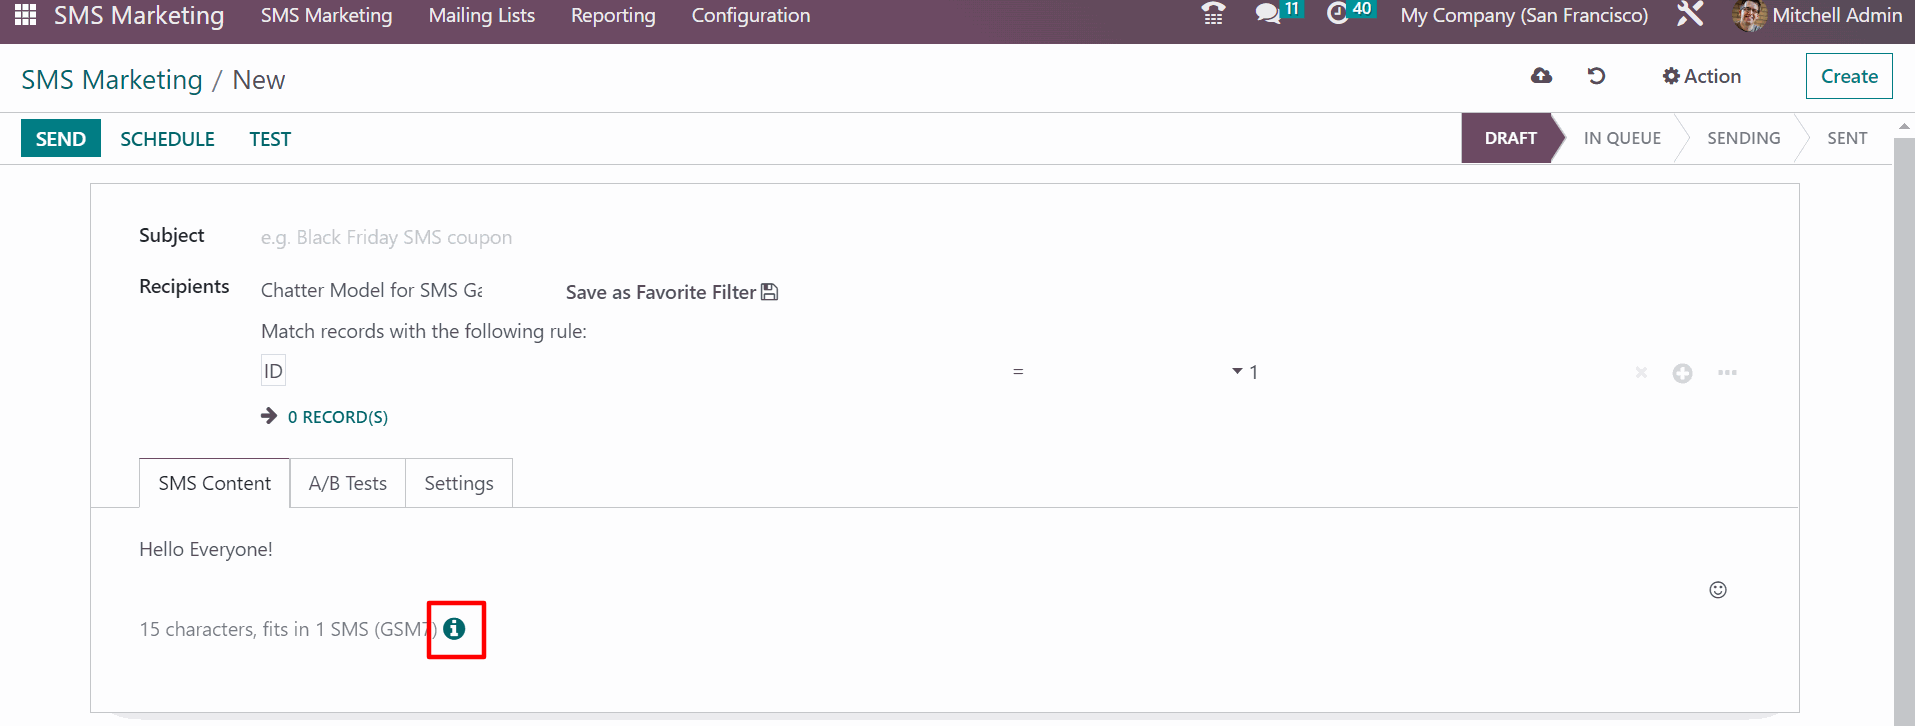
Task: Discard changes with undo arrow icon
Action: coord(1596,76)
